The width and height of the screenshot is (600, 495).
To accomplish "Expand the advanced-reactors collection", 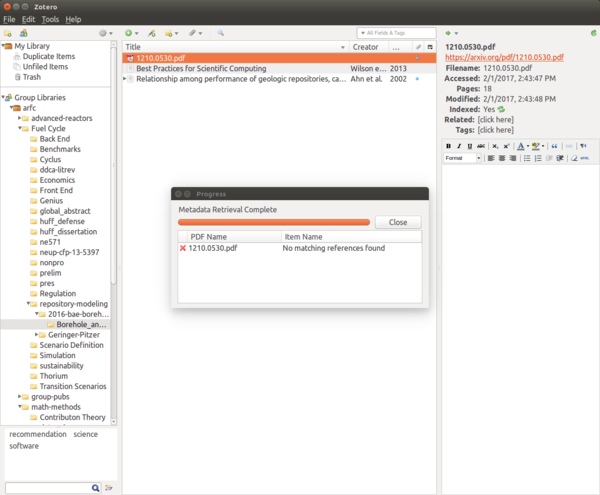I will tap(20, 118).
